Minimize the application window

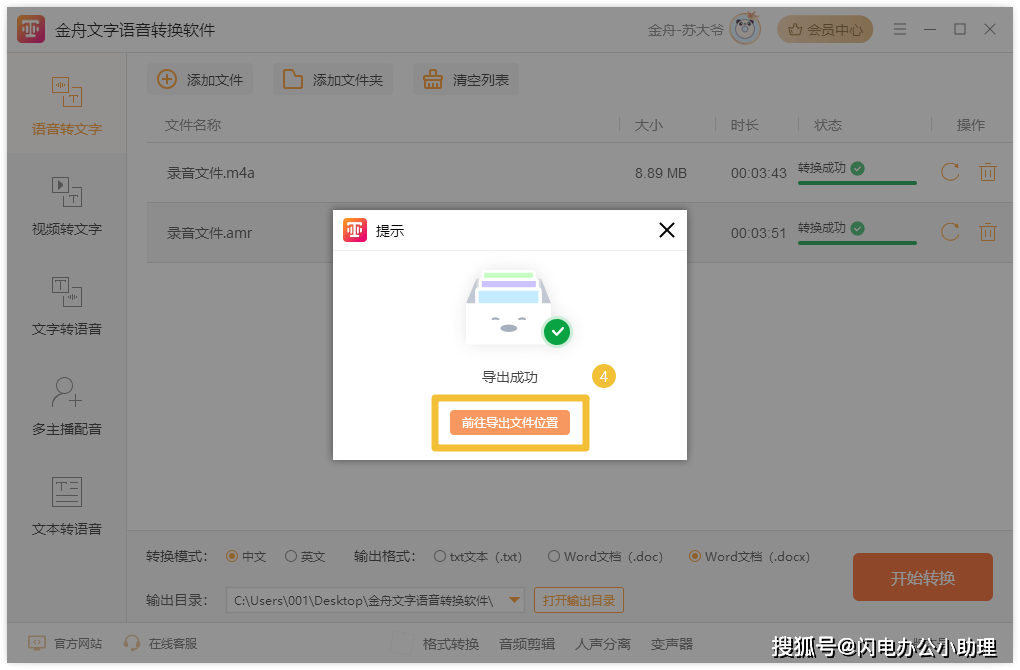[930, 29]
